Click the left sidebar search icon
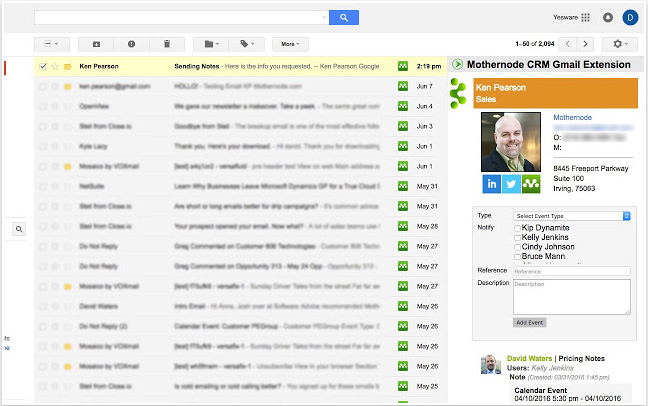Image resolution: width=648 pixels, height=406 pixels. point(19,229)
